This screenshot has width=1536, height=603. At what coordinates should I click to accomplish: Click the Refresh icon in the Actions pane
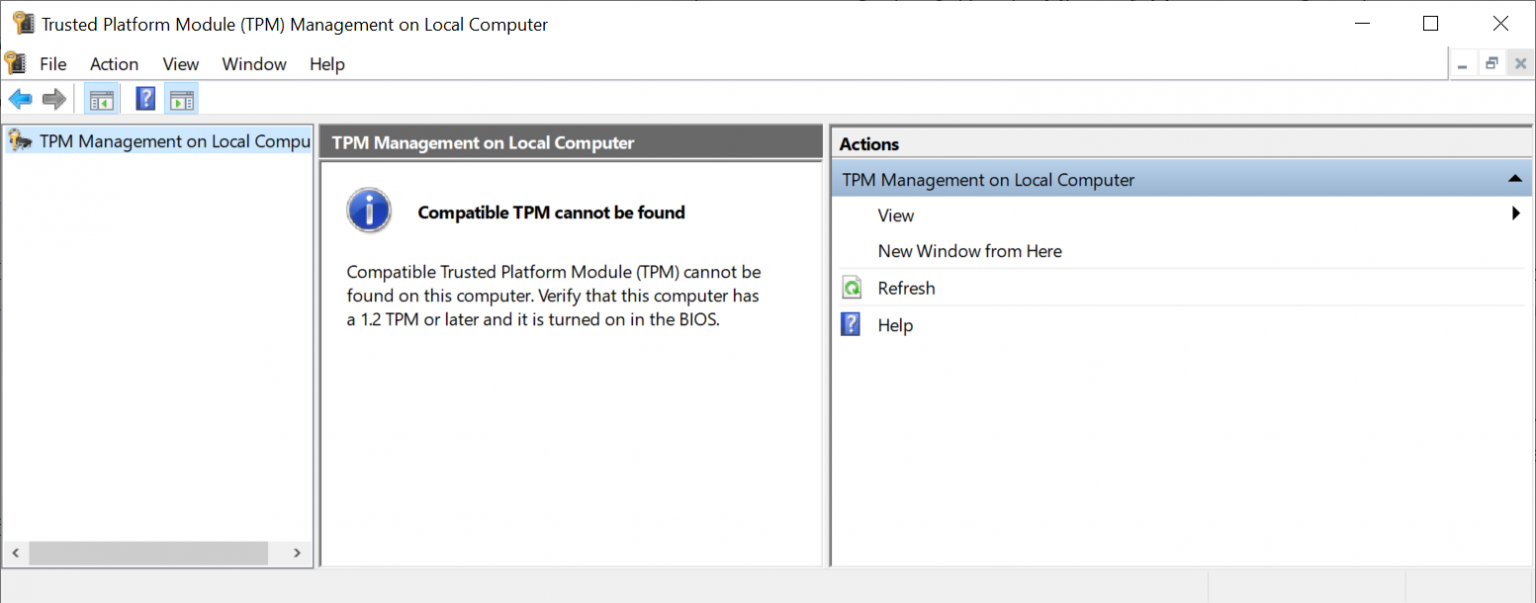pos(851,288)
